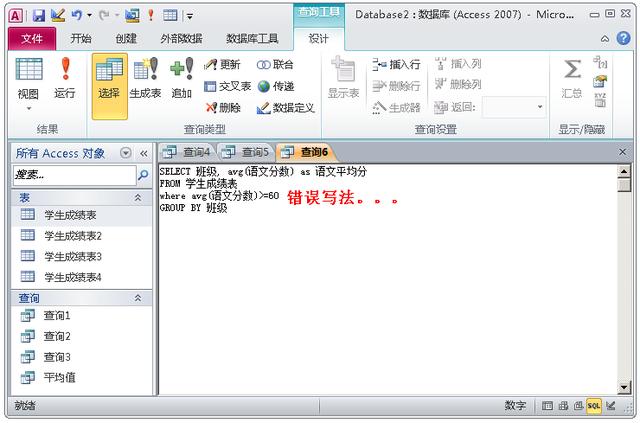
Task: Click the red exclamation Run icon in quick access toolbar
Action: coord(151,16)
